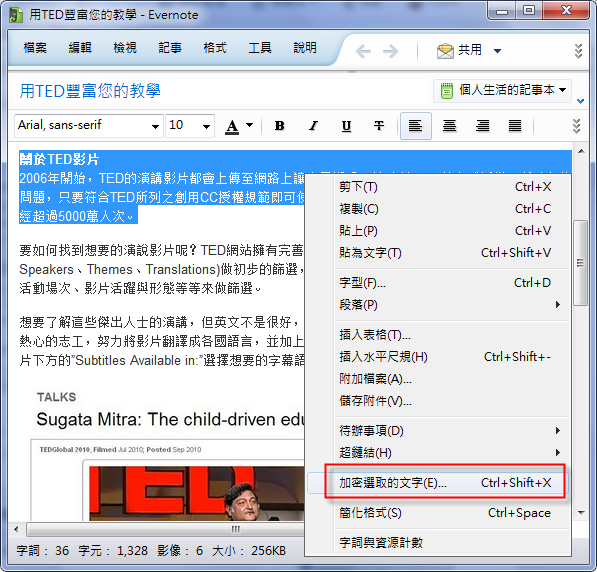
Task: Choose 剪下 from context menu
Action: [438, 187]
